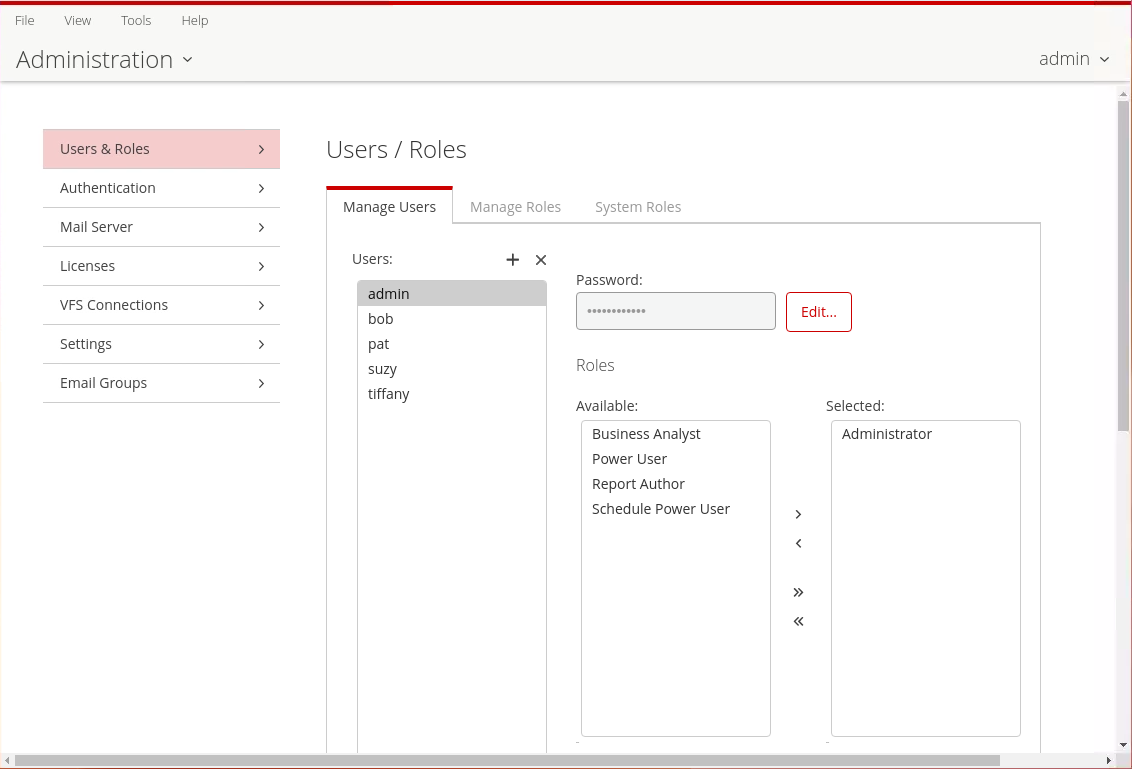Select Report Author in Available roles
Viewport: 1132px width, 769px height.
[x=638, y=484]
